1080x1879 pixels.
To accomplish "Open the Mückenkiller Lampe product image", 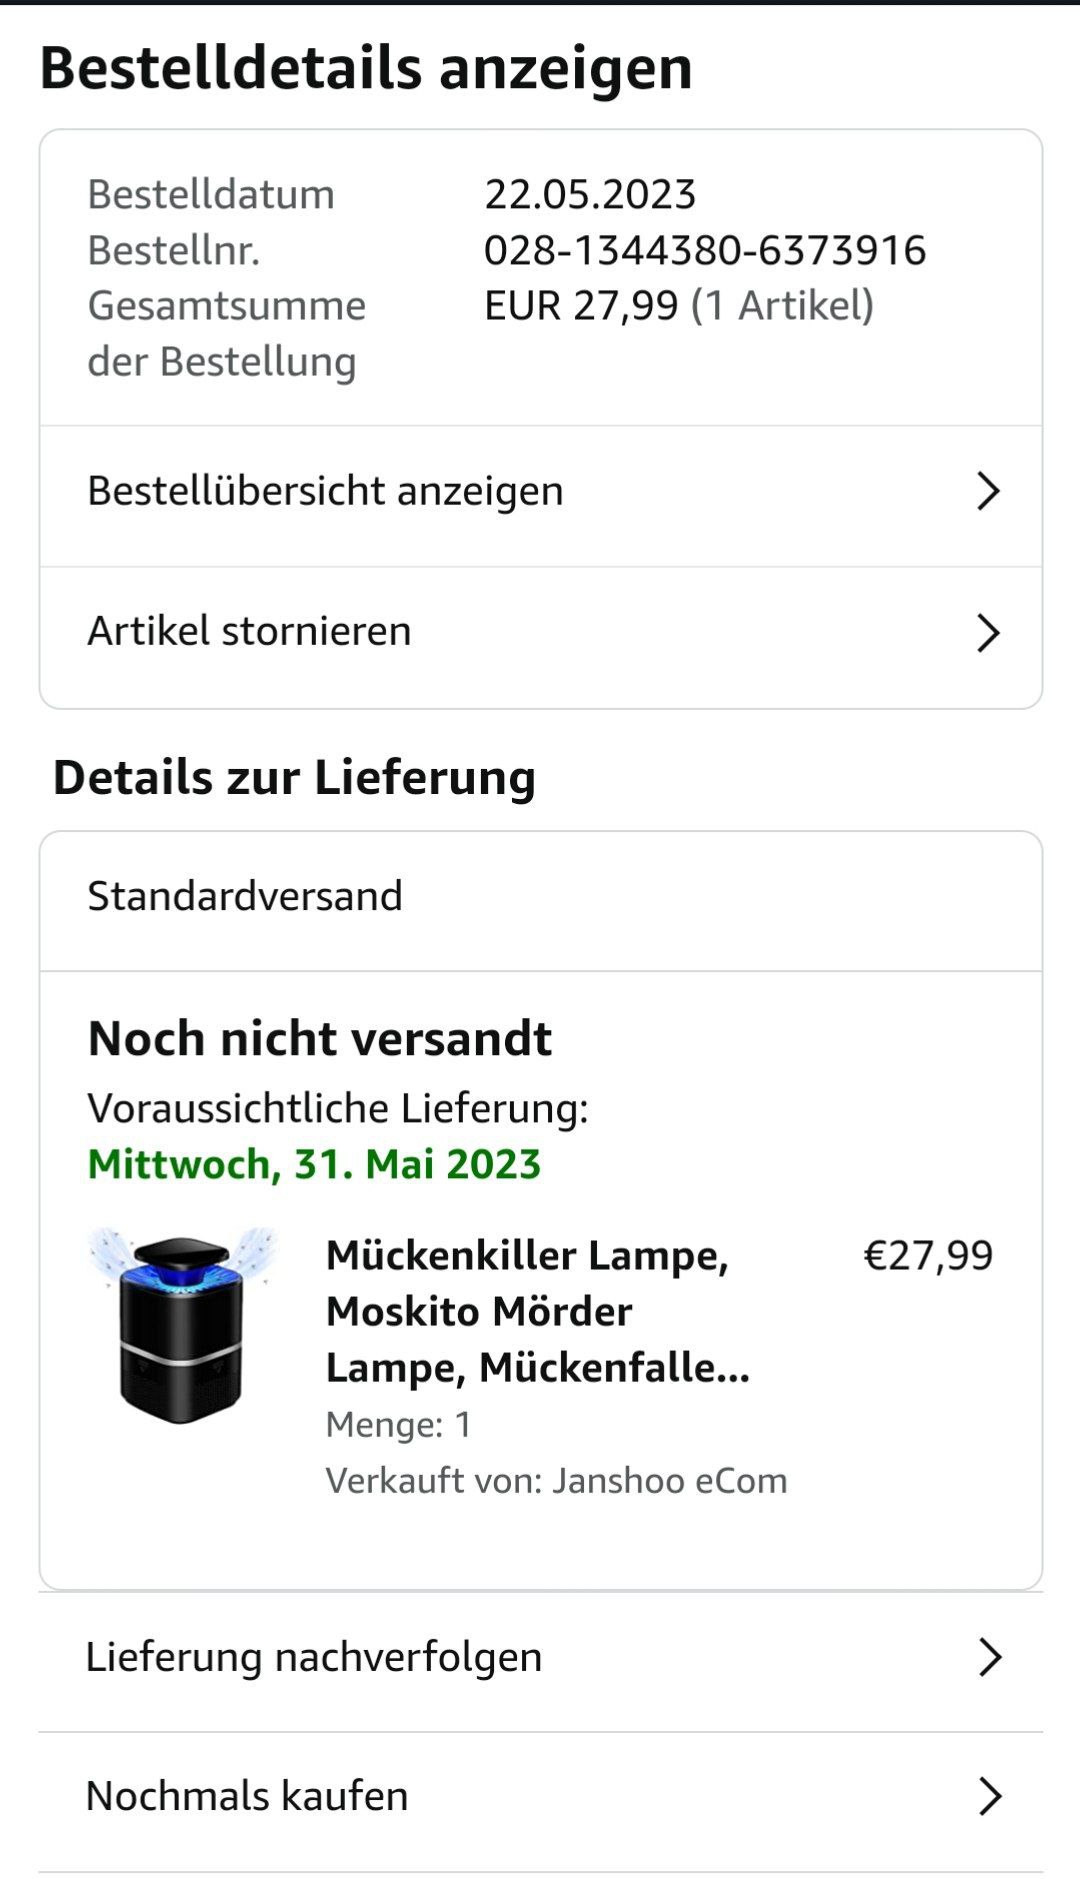I will coord(181,1324).
